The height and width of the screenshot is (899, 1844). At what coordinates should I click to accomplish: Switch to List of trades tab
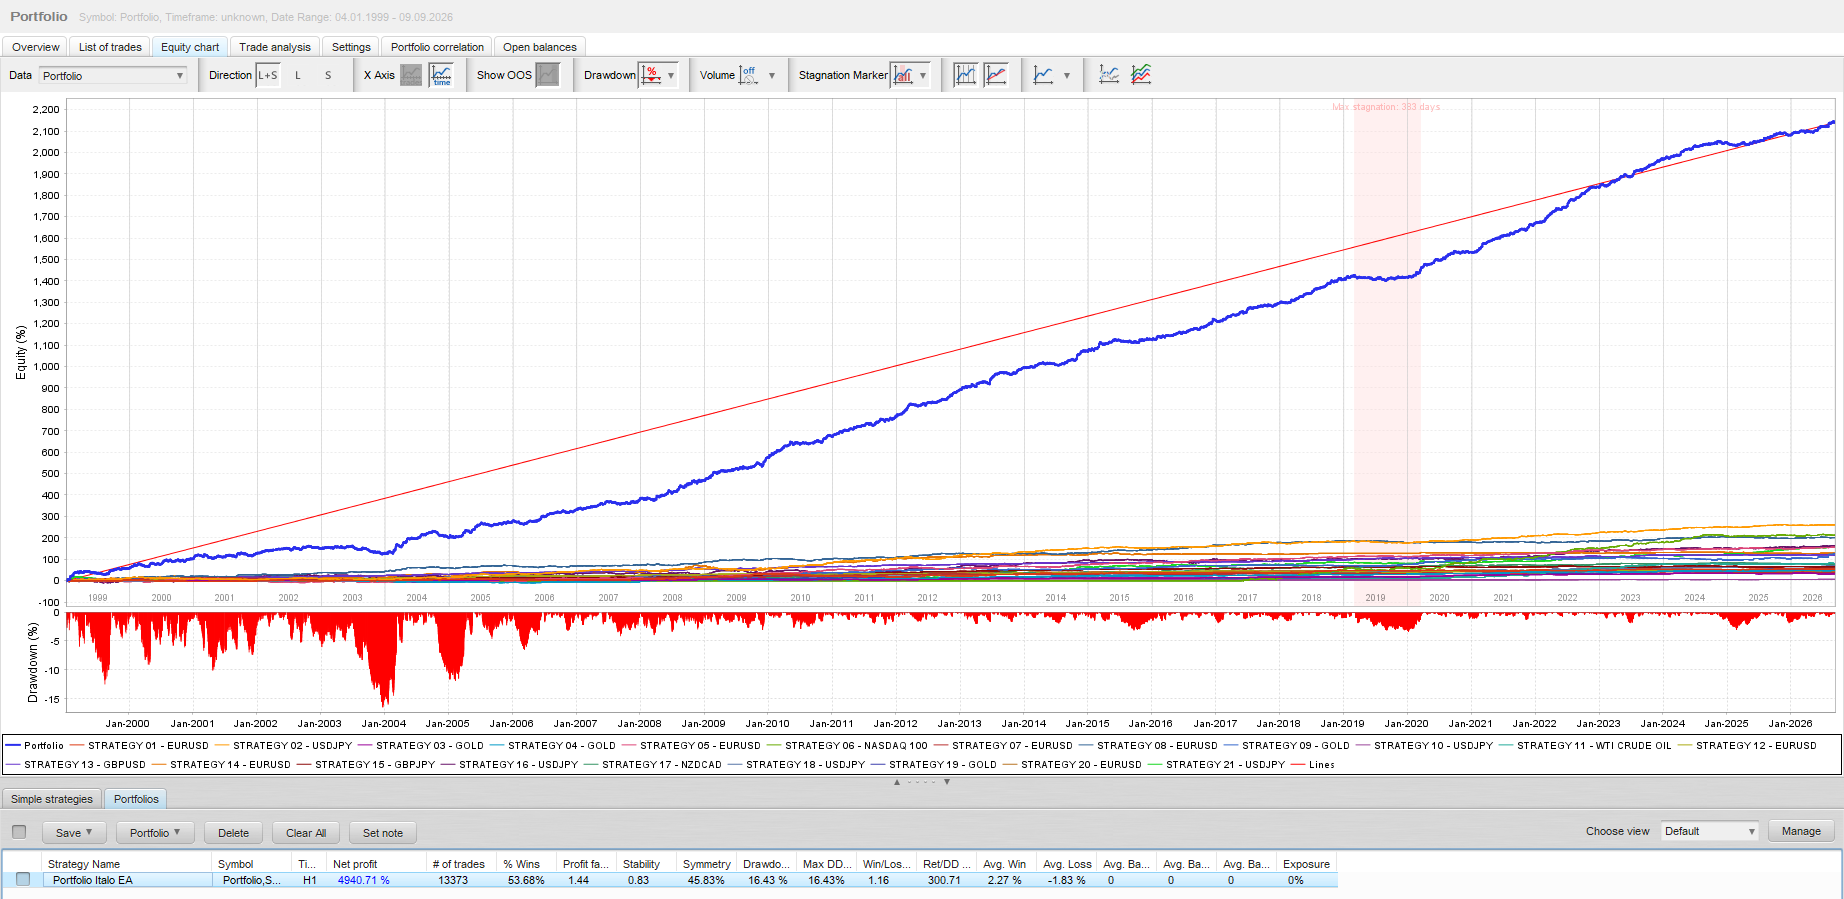(110, 47)
